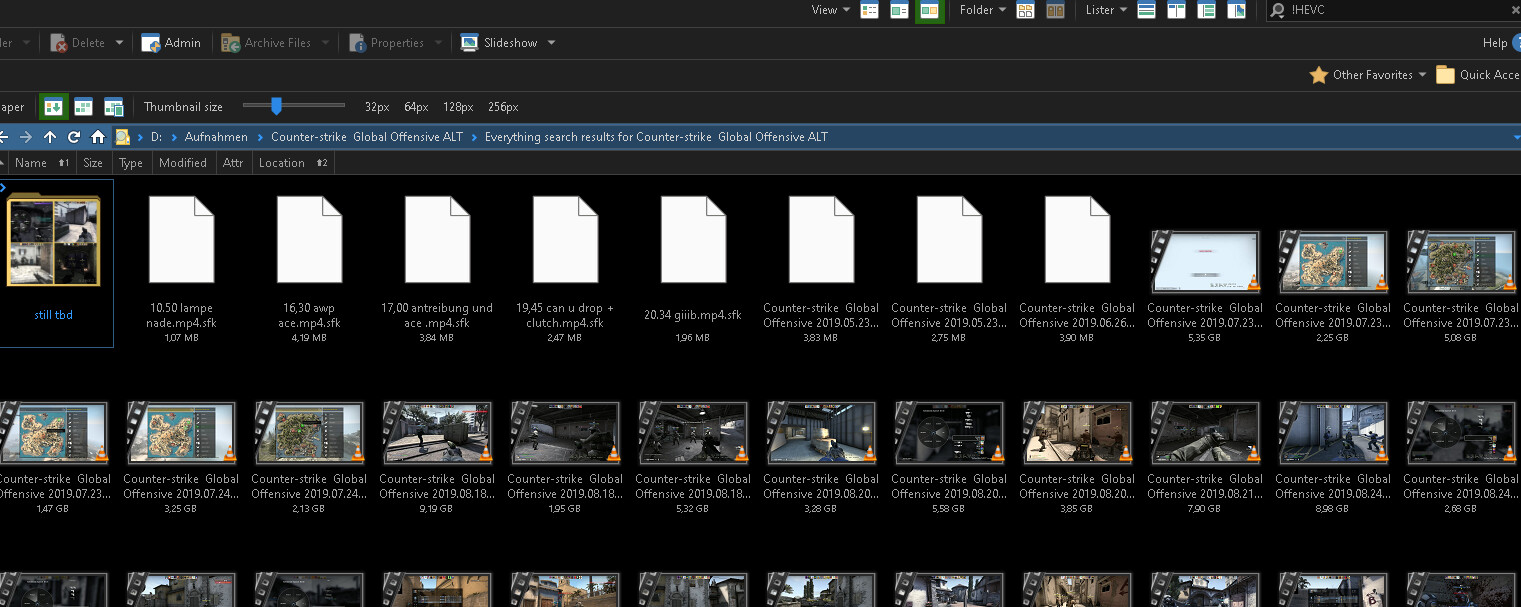The image size is (1521, 607).
Task: Click the Slideshow monitor icon
Action: tap(469, 43)
